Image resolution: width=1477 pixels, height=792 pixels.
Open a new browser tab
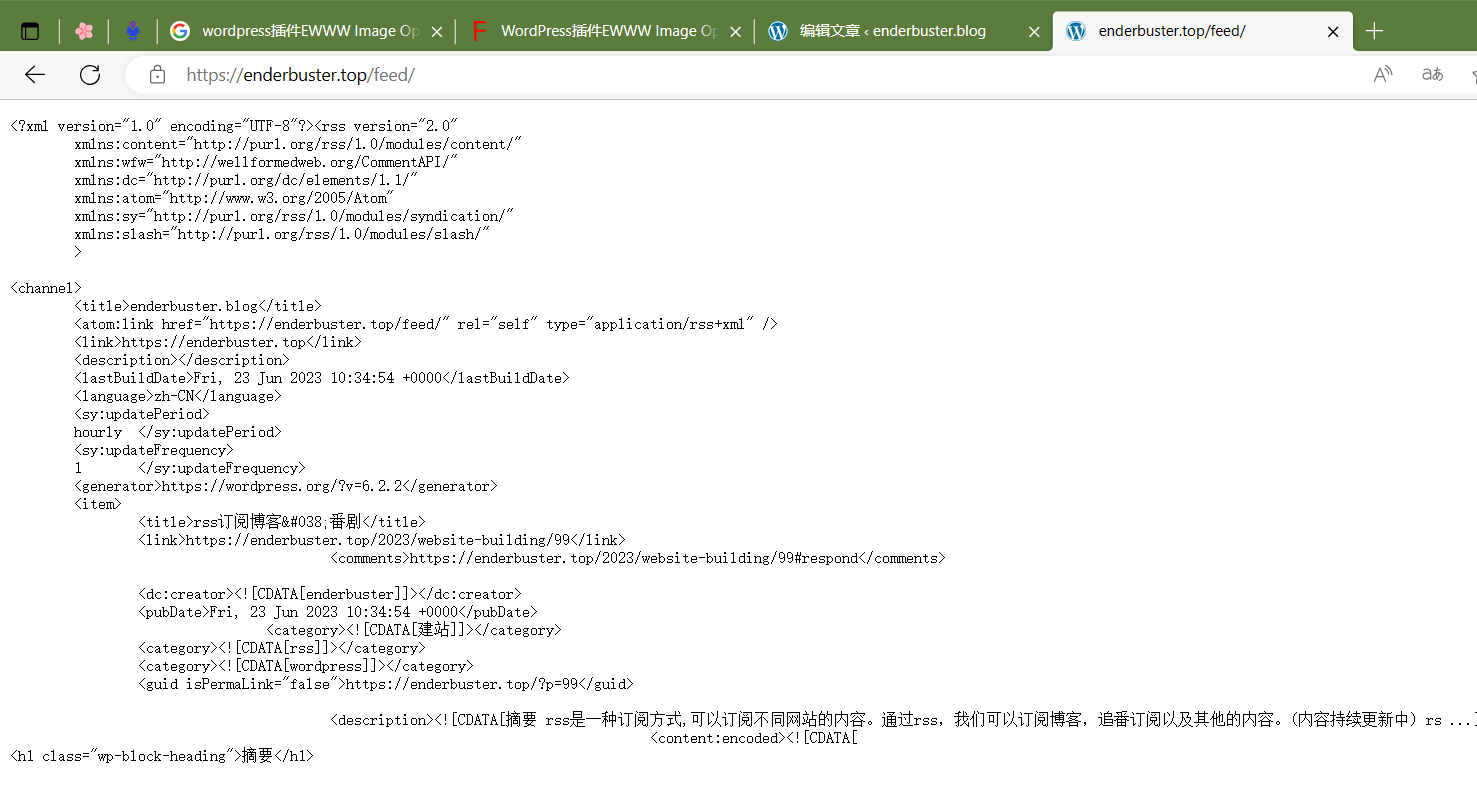(x=1374, y=31)
